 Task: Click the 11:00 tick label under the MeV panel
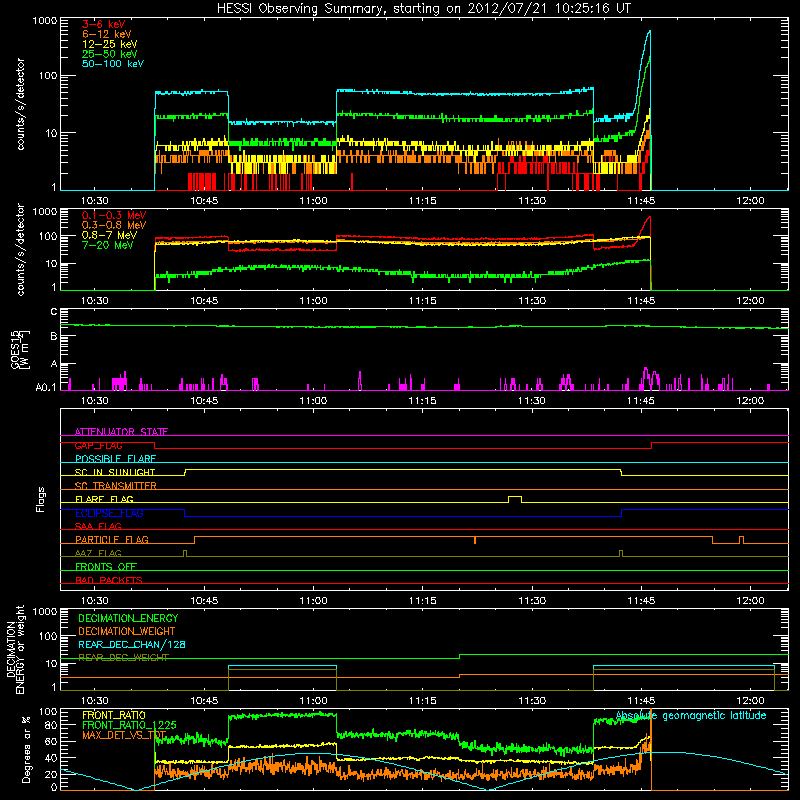click(313, 301)
